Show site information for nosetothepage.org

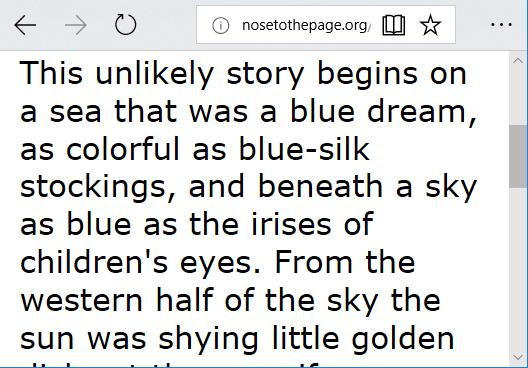tap(221, 25)
